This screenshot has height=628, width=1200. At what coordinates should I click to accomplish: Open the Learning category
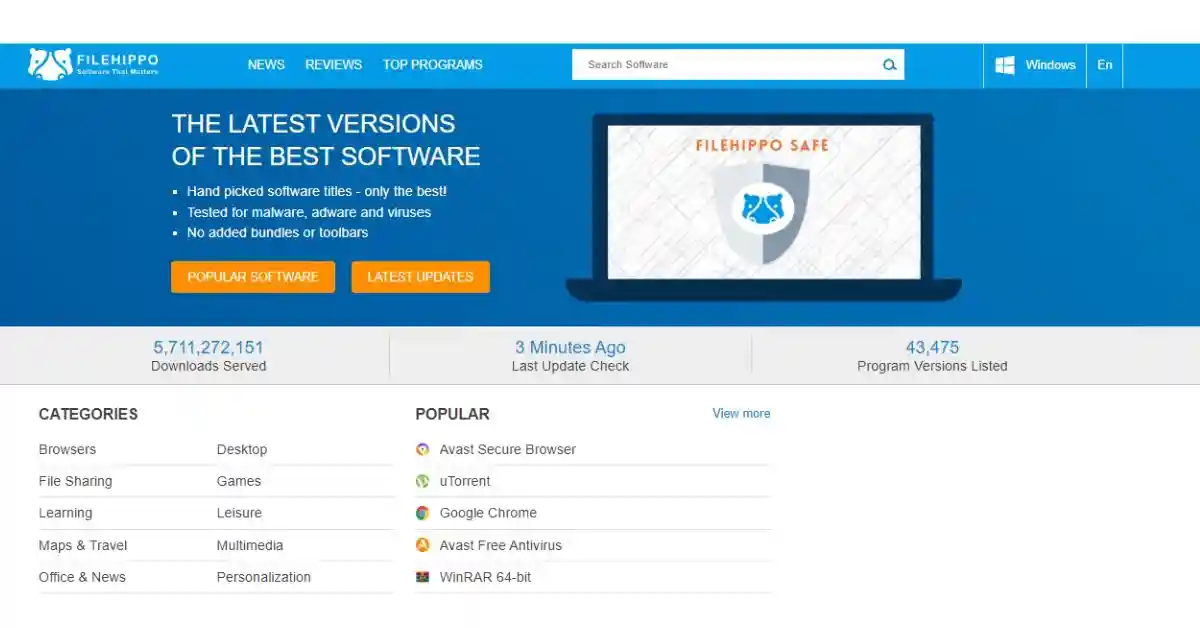point(66,513)
